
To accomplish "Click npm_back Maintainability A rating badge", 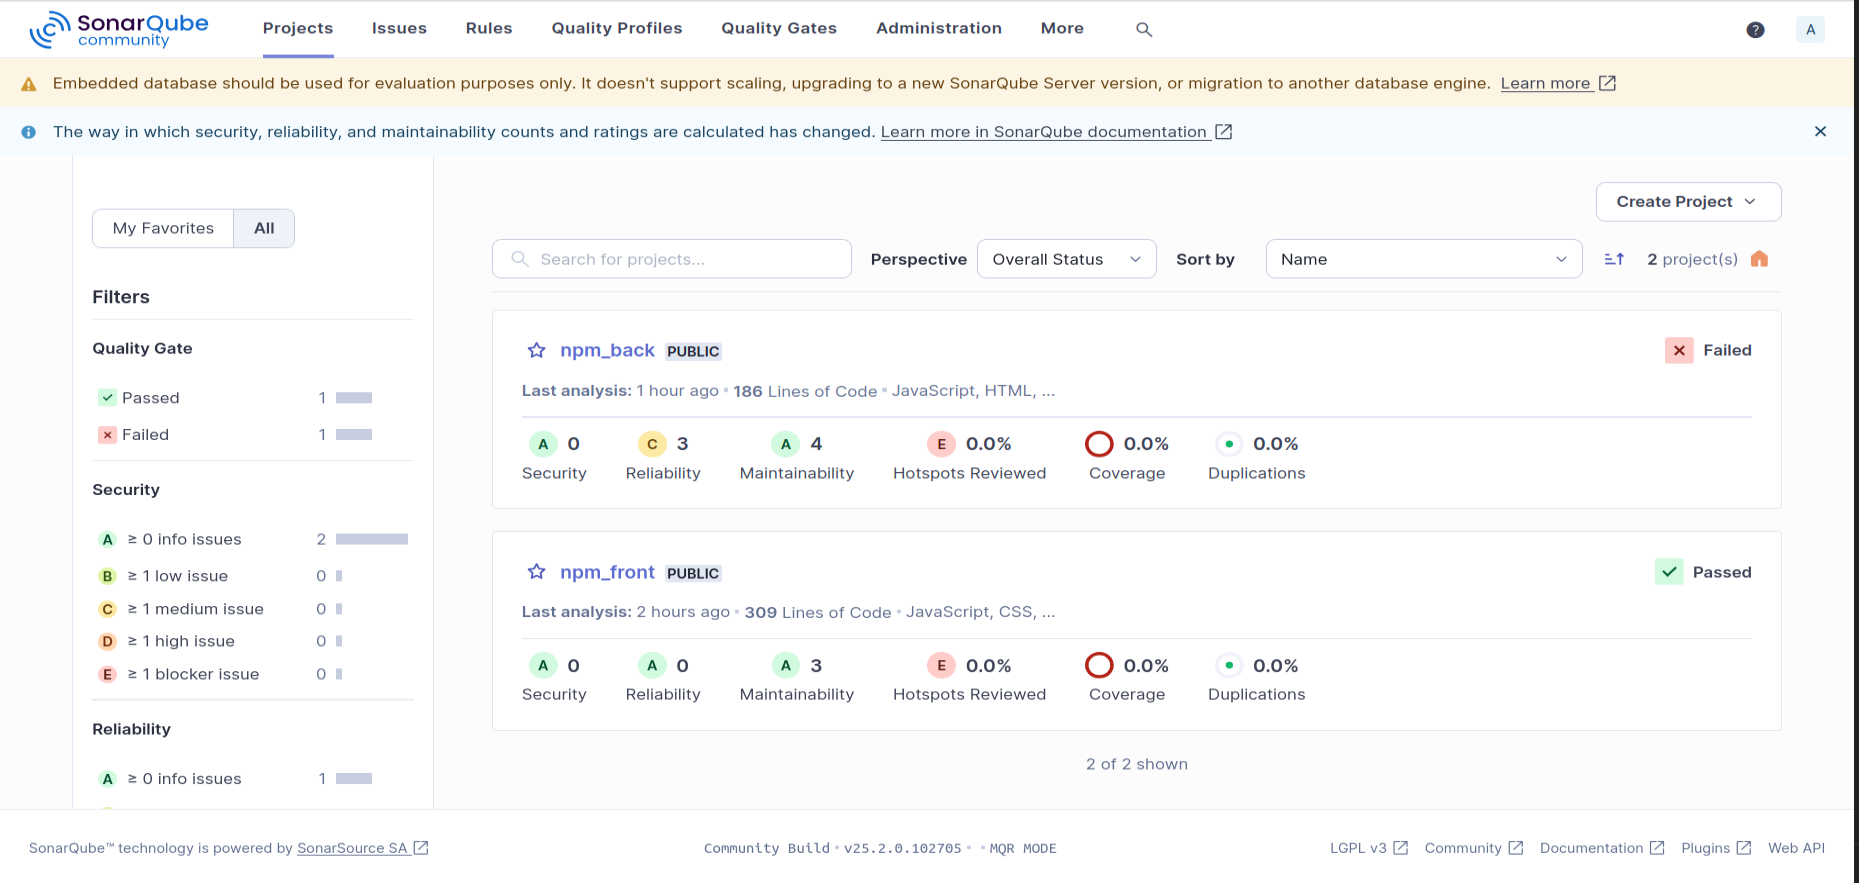I will [786, 444].
